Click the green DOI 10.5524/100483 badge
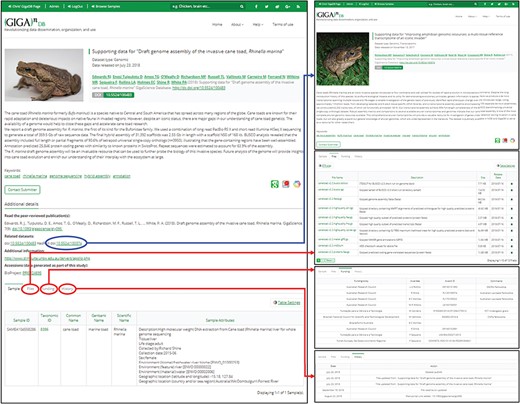This screenshot has width=520, height=404. (x=113, y=95)
